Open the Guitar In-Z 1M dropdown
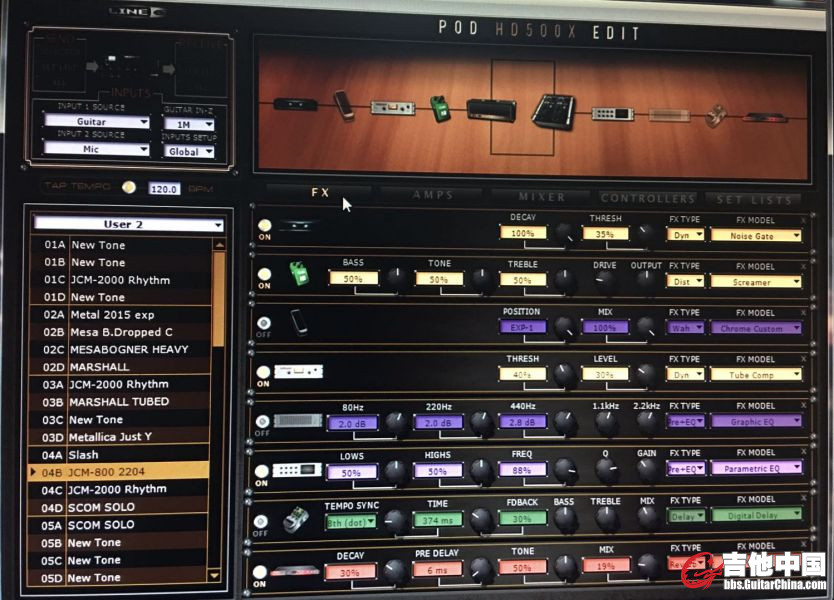 [x=189, y=124]
